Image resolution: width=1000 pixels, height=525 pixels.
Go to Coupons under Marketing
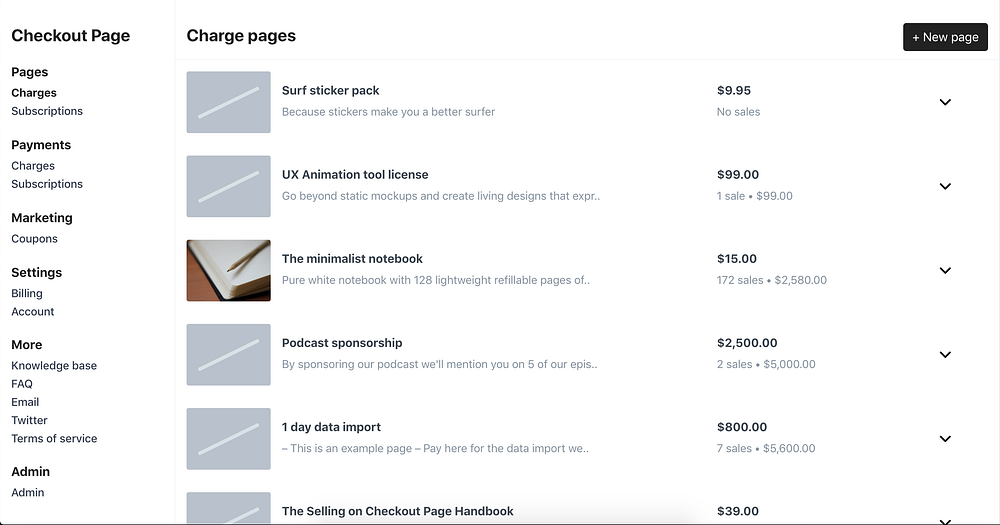(34, 239)
